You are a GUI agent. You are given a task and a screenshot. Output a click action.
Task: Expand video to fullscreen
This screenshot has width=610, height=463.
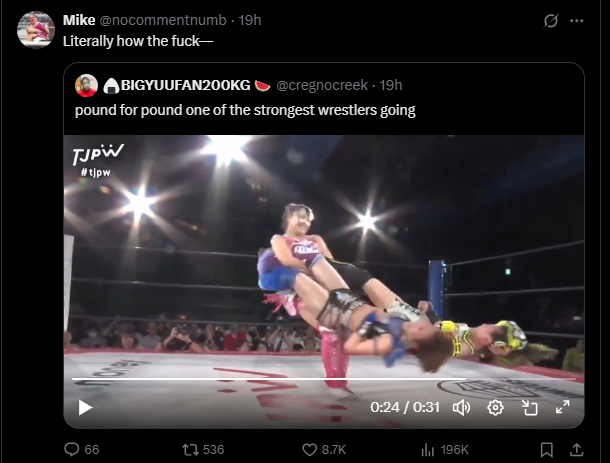point(563,407)
